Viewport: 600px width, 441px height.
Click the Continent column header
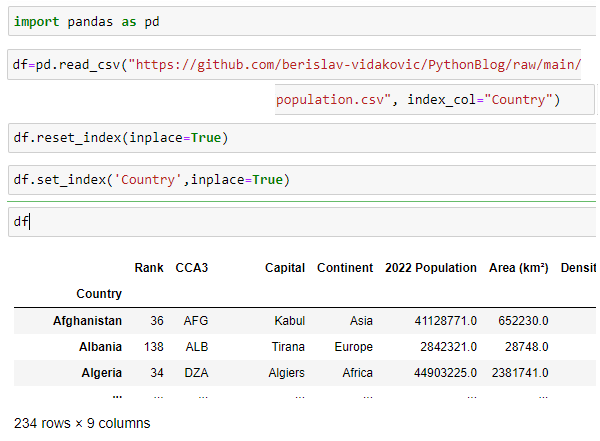(x=345, y=268)
